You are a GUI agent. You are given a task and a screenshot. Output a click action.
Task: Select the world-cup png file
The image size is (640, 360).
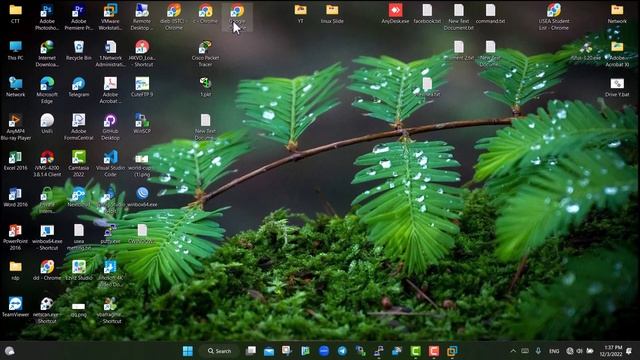click(142, 164)
